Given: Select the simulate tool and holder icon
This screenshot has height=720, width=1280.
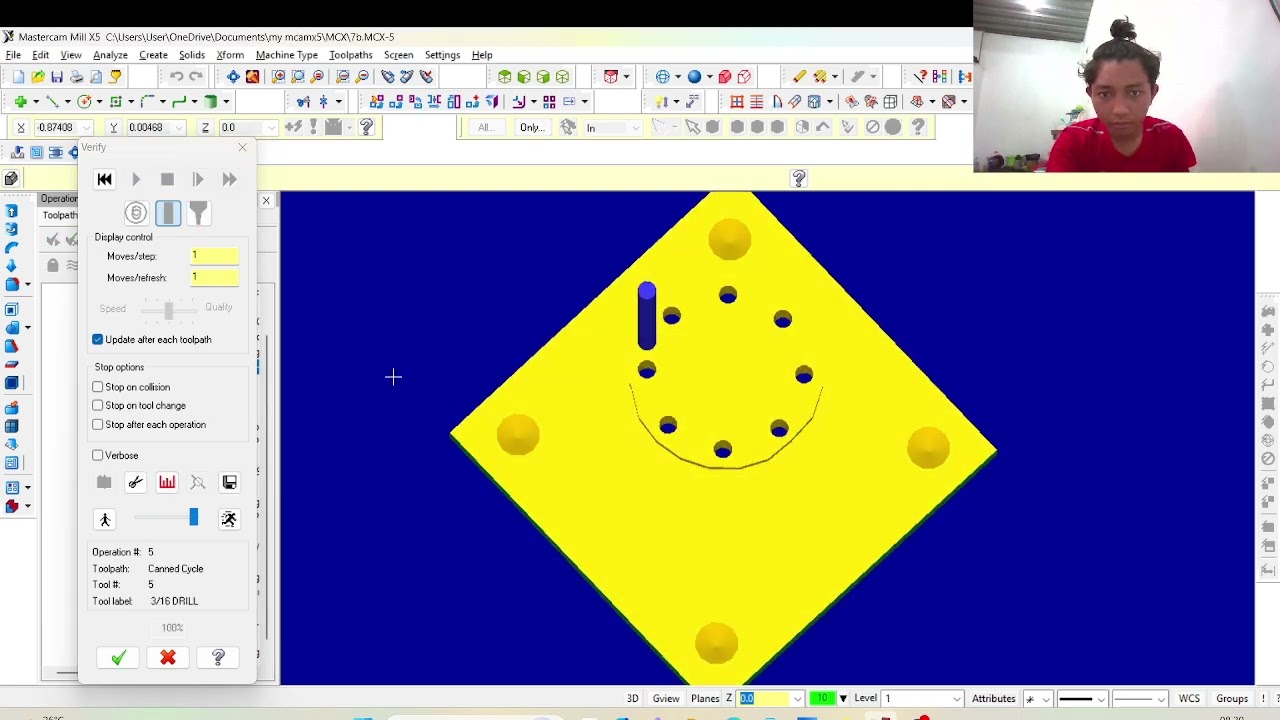Looking at the screenshot, I should (x=198, y=212).
